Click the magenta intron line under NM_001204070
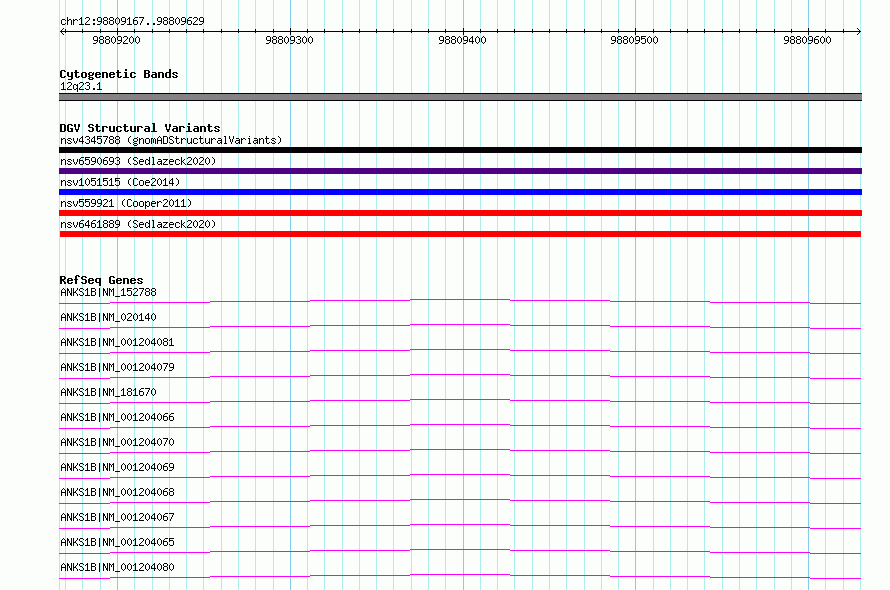Image resolution: width=890 pixels, height=590 pixels. tap(460, 449)
